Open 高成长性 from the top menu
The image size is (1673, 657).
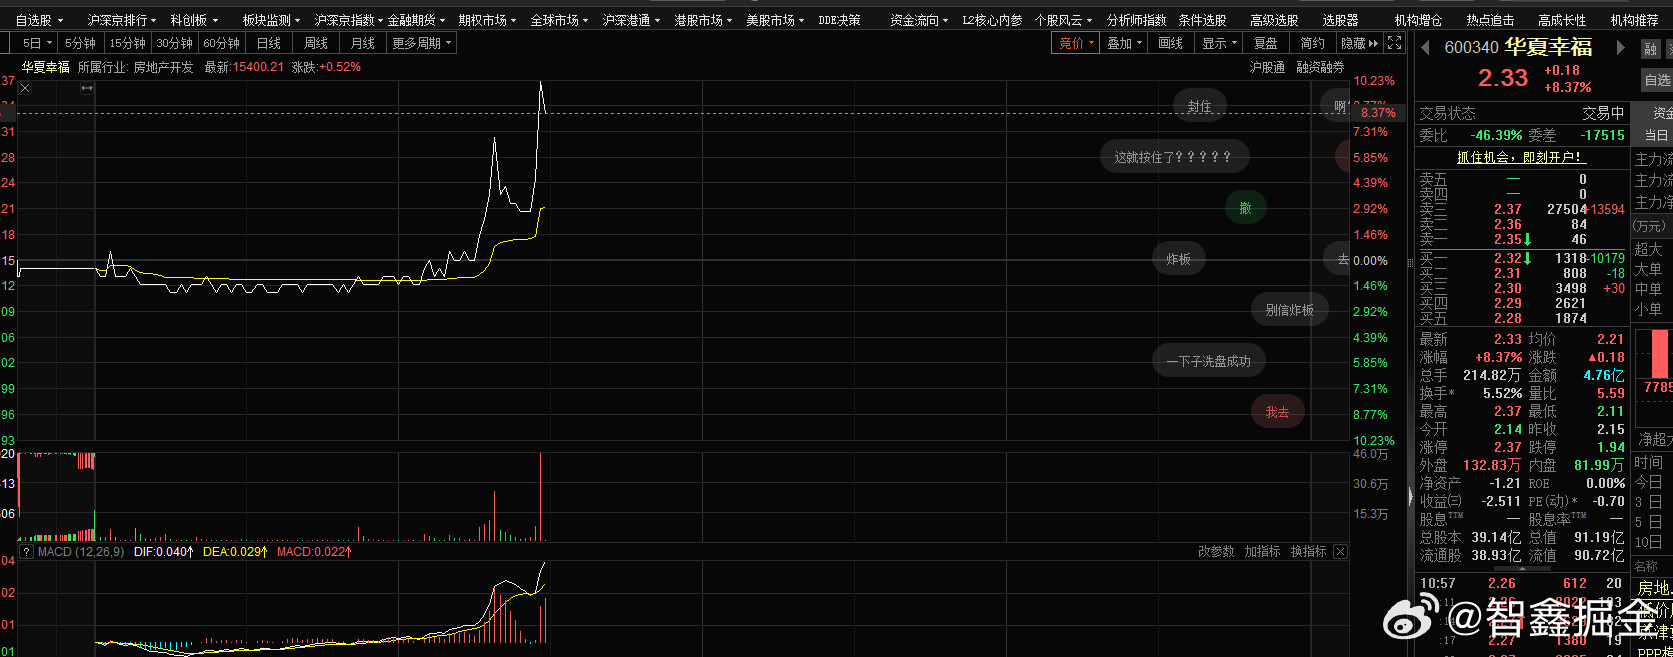(1562, 20)
